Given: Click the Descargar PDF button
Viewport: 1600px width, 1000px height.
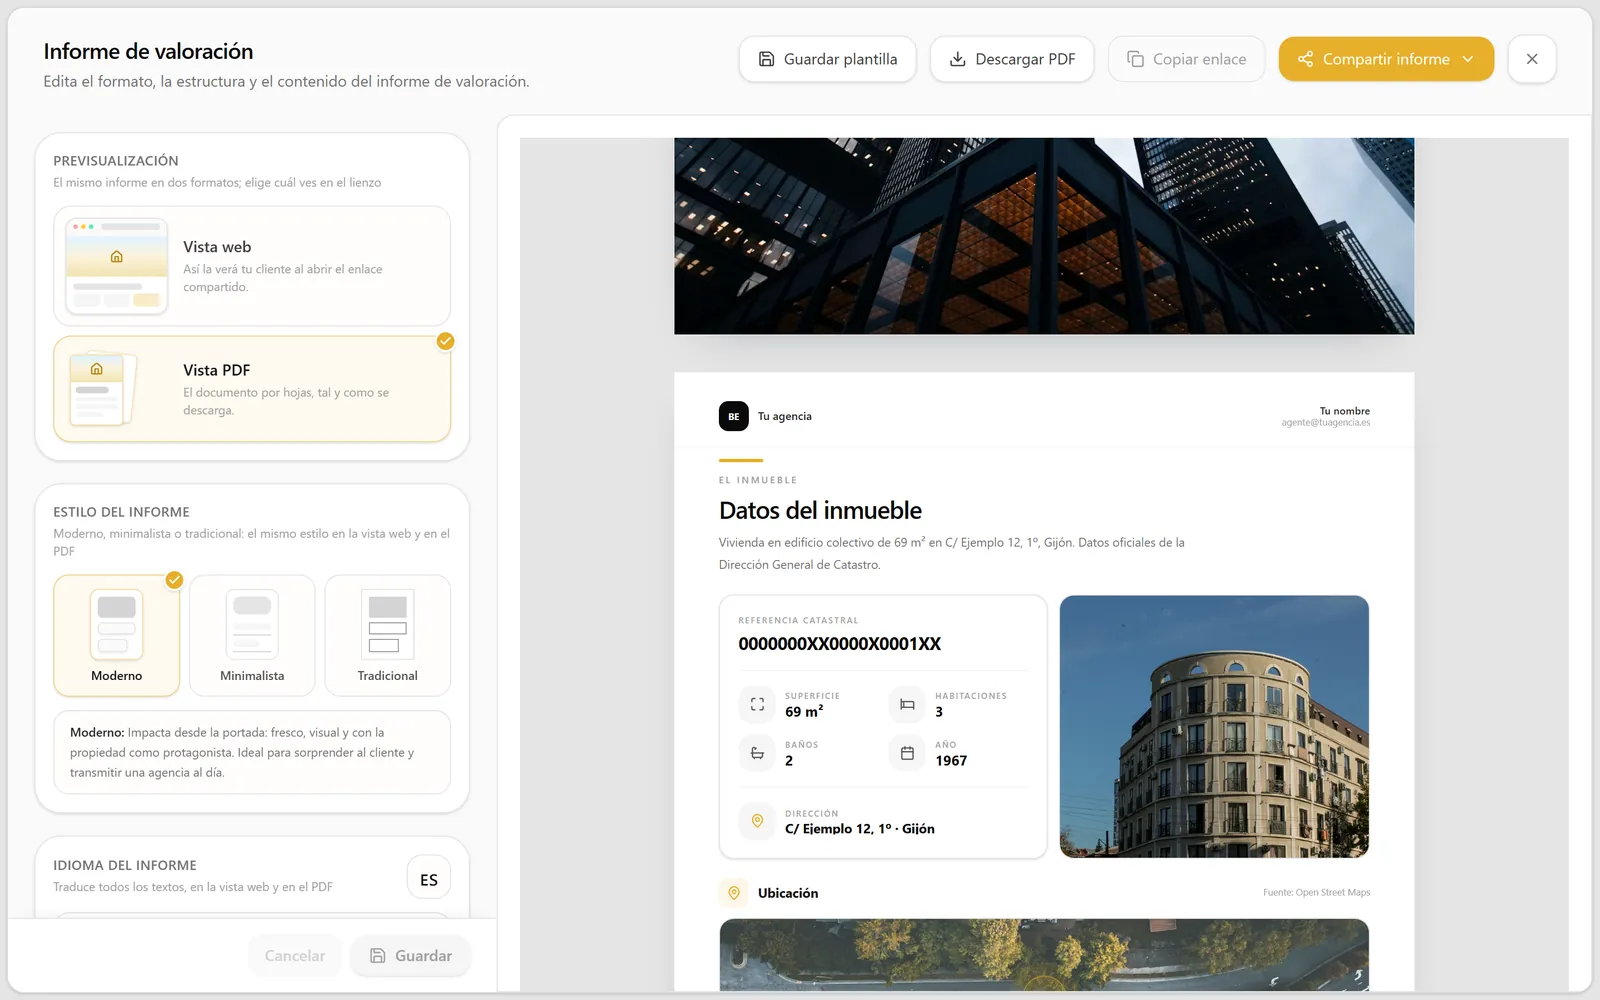Looking at the screenshot, I should [x=1012, y=59].
